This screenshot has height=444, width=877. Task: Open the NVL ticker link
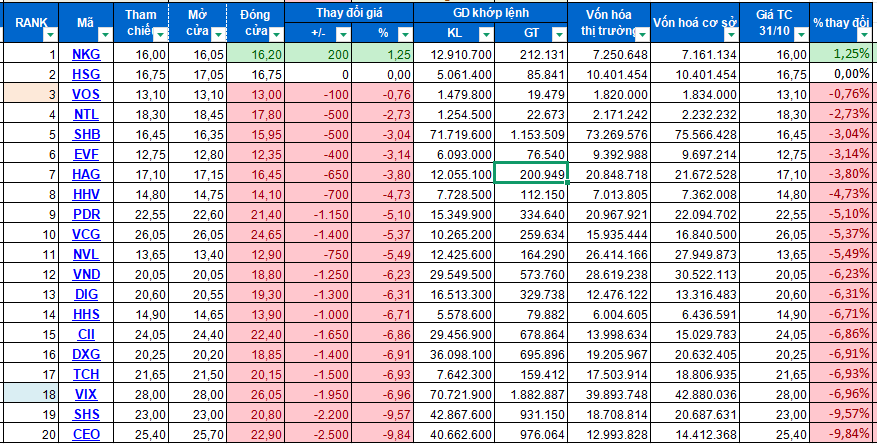tap(86, 254)
